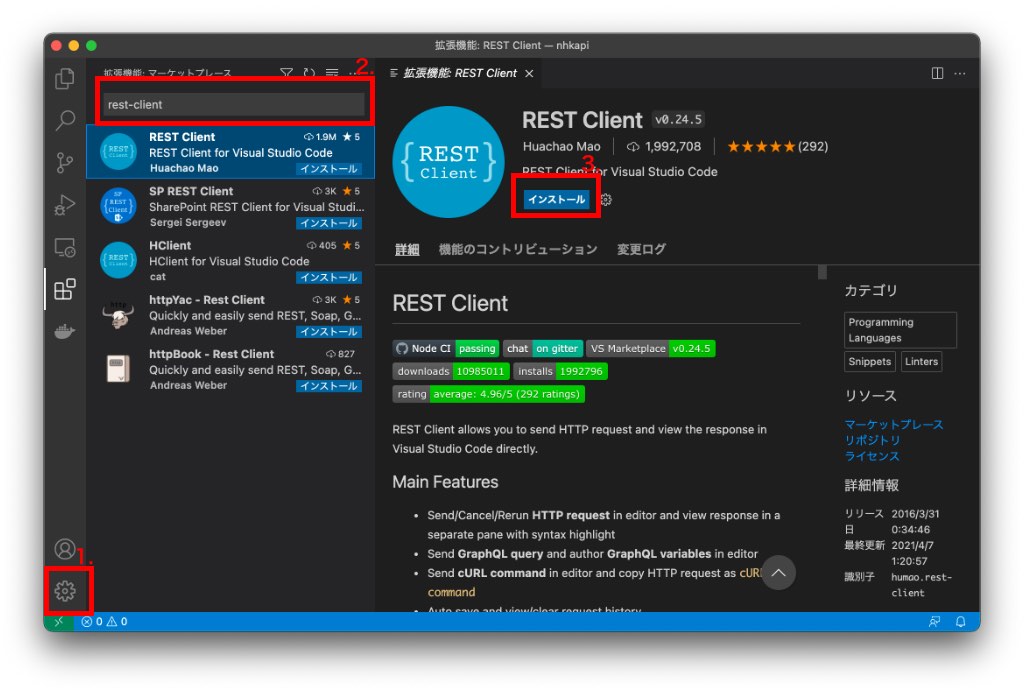Install REST Client from the details page
The height and width of the screenshot is (697, 1024).
pyautogui.click(x=556, y=200)
